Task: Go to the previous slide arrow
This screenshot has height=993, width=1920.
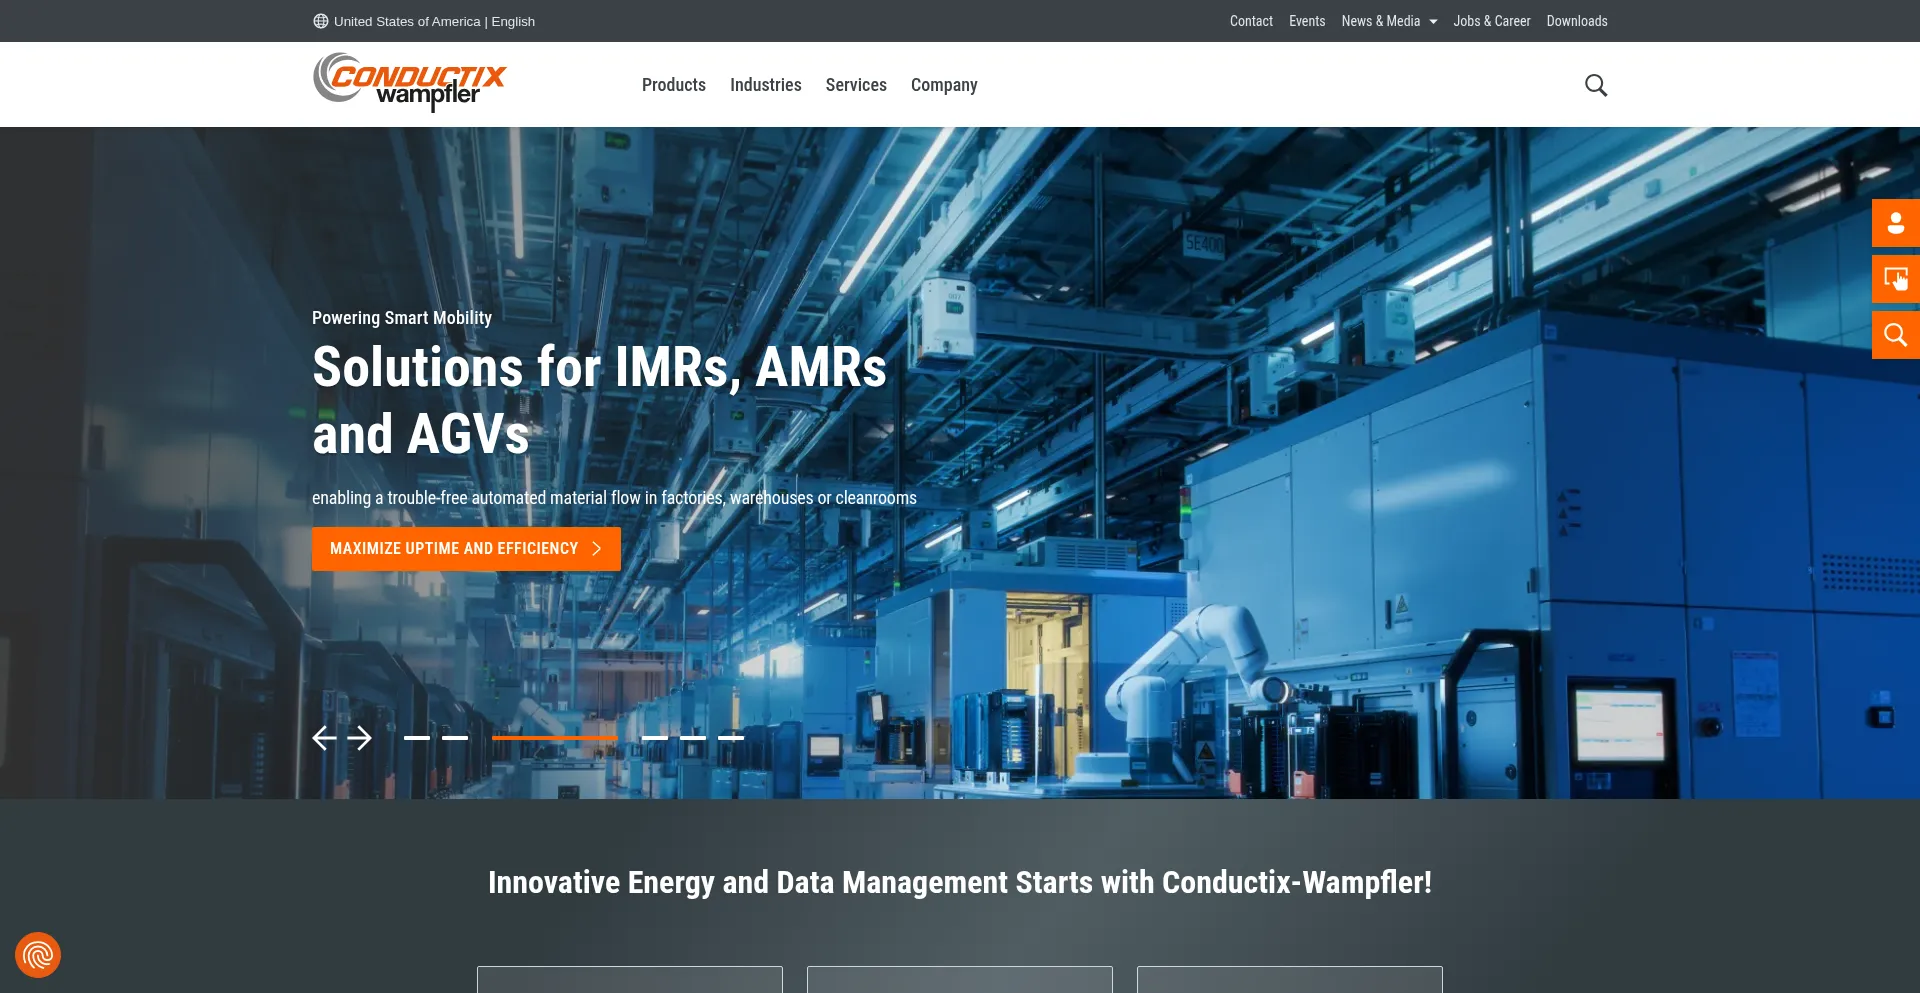Action: 324,738
